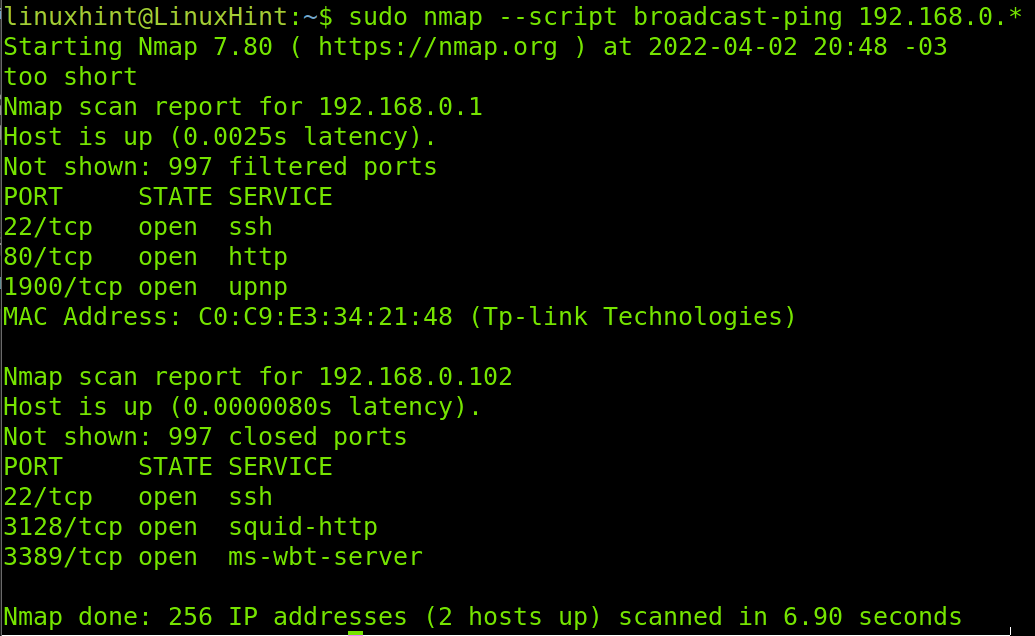Image resolution: width=1035 pixels, height=636 pixels.
Task: Click the 1900/tcp upnp port line
Action: pyautogui.click(x=146, y=288)
